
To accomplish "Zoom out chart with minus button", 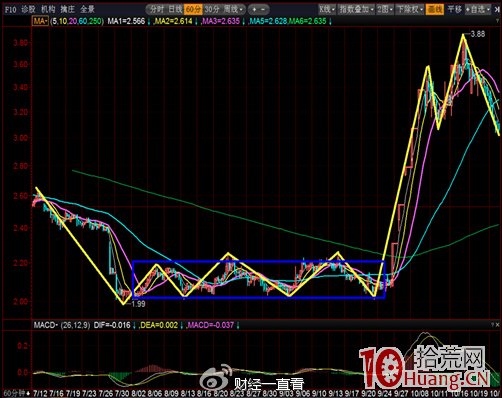I will coord(263,9).
